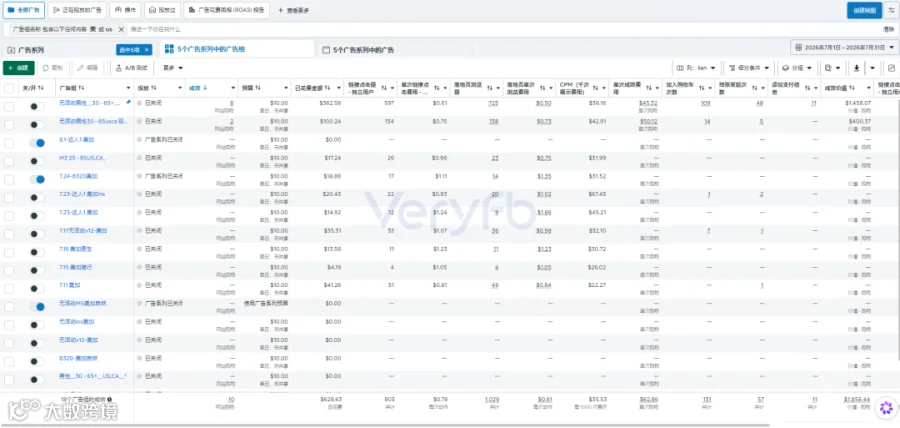Sort by the 投放 delivery column
The image size is (900, 428).
[x=154, y=88]
